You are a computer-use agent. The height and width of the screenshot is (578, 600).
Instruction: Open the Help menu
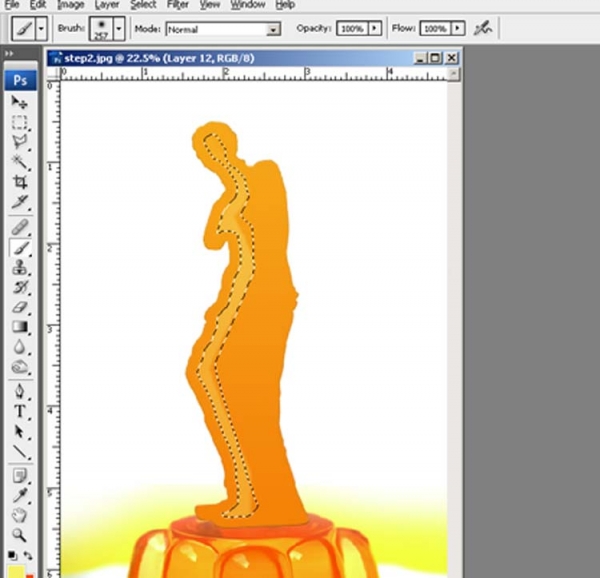[285, 5]
